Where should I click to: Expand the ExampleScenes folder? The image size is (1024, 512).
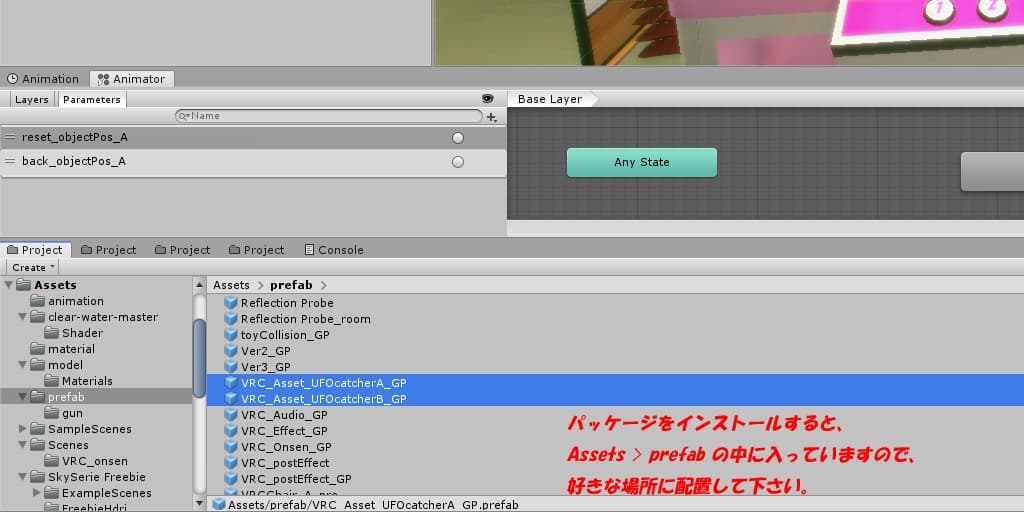click(x=37, y=493)
